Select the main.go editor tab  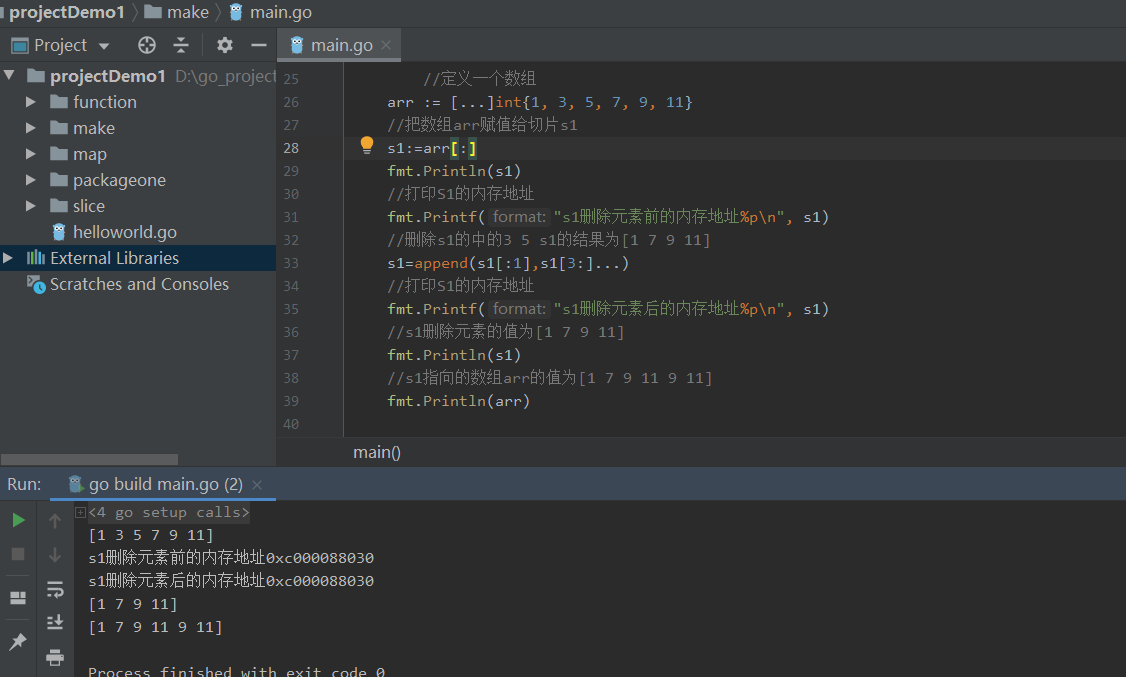(x=341, y=45)
